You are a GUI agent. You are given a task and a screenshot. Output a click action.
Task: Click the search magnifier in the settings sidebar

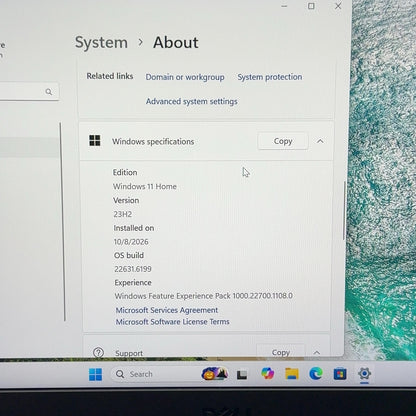pos(49,92)
